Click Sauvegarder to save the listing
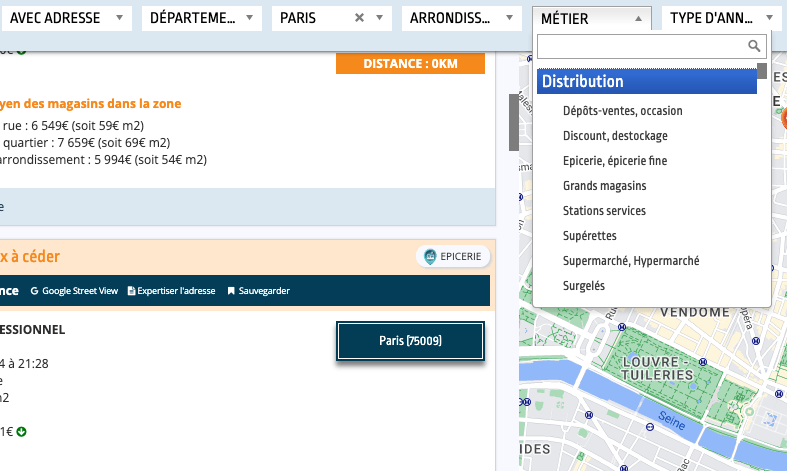Viewport: 787px width, 471px height. [258, 291]
